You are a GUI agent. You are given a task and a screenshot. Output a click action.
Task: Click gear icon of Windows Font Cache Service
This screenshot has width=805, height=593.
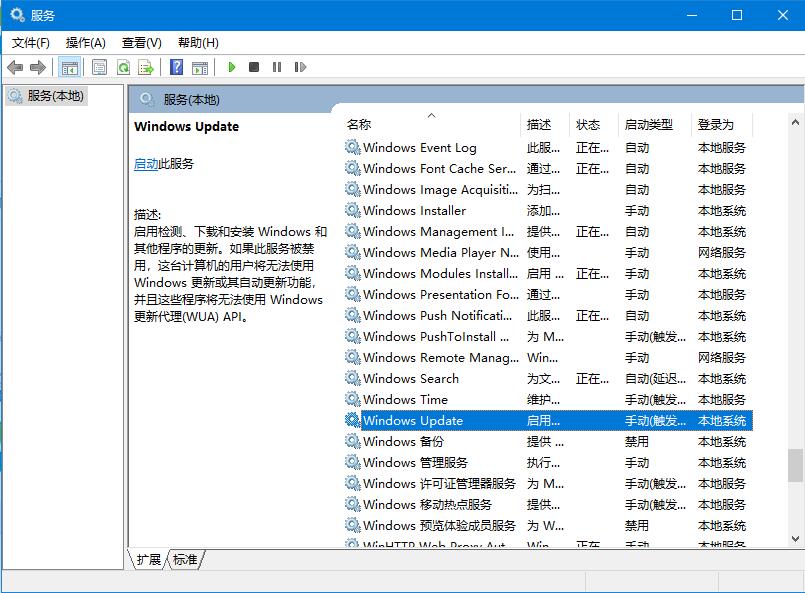pyautogui.click(x=352, y=168)
